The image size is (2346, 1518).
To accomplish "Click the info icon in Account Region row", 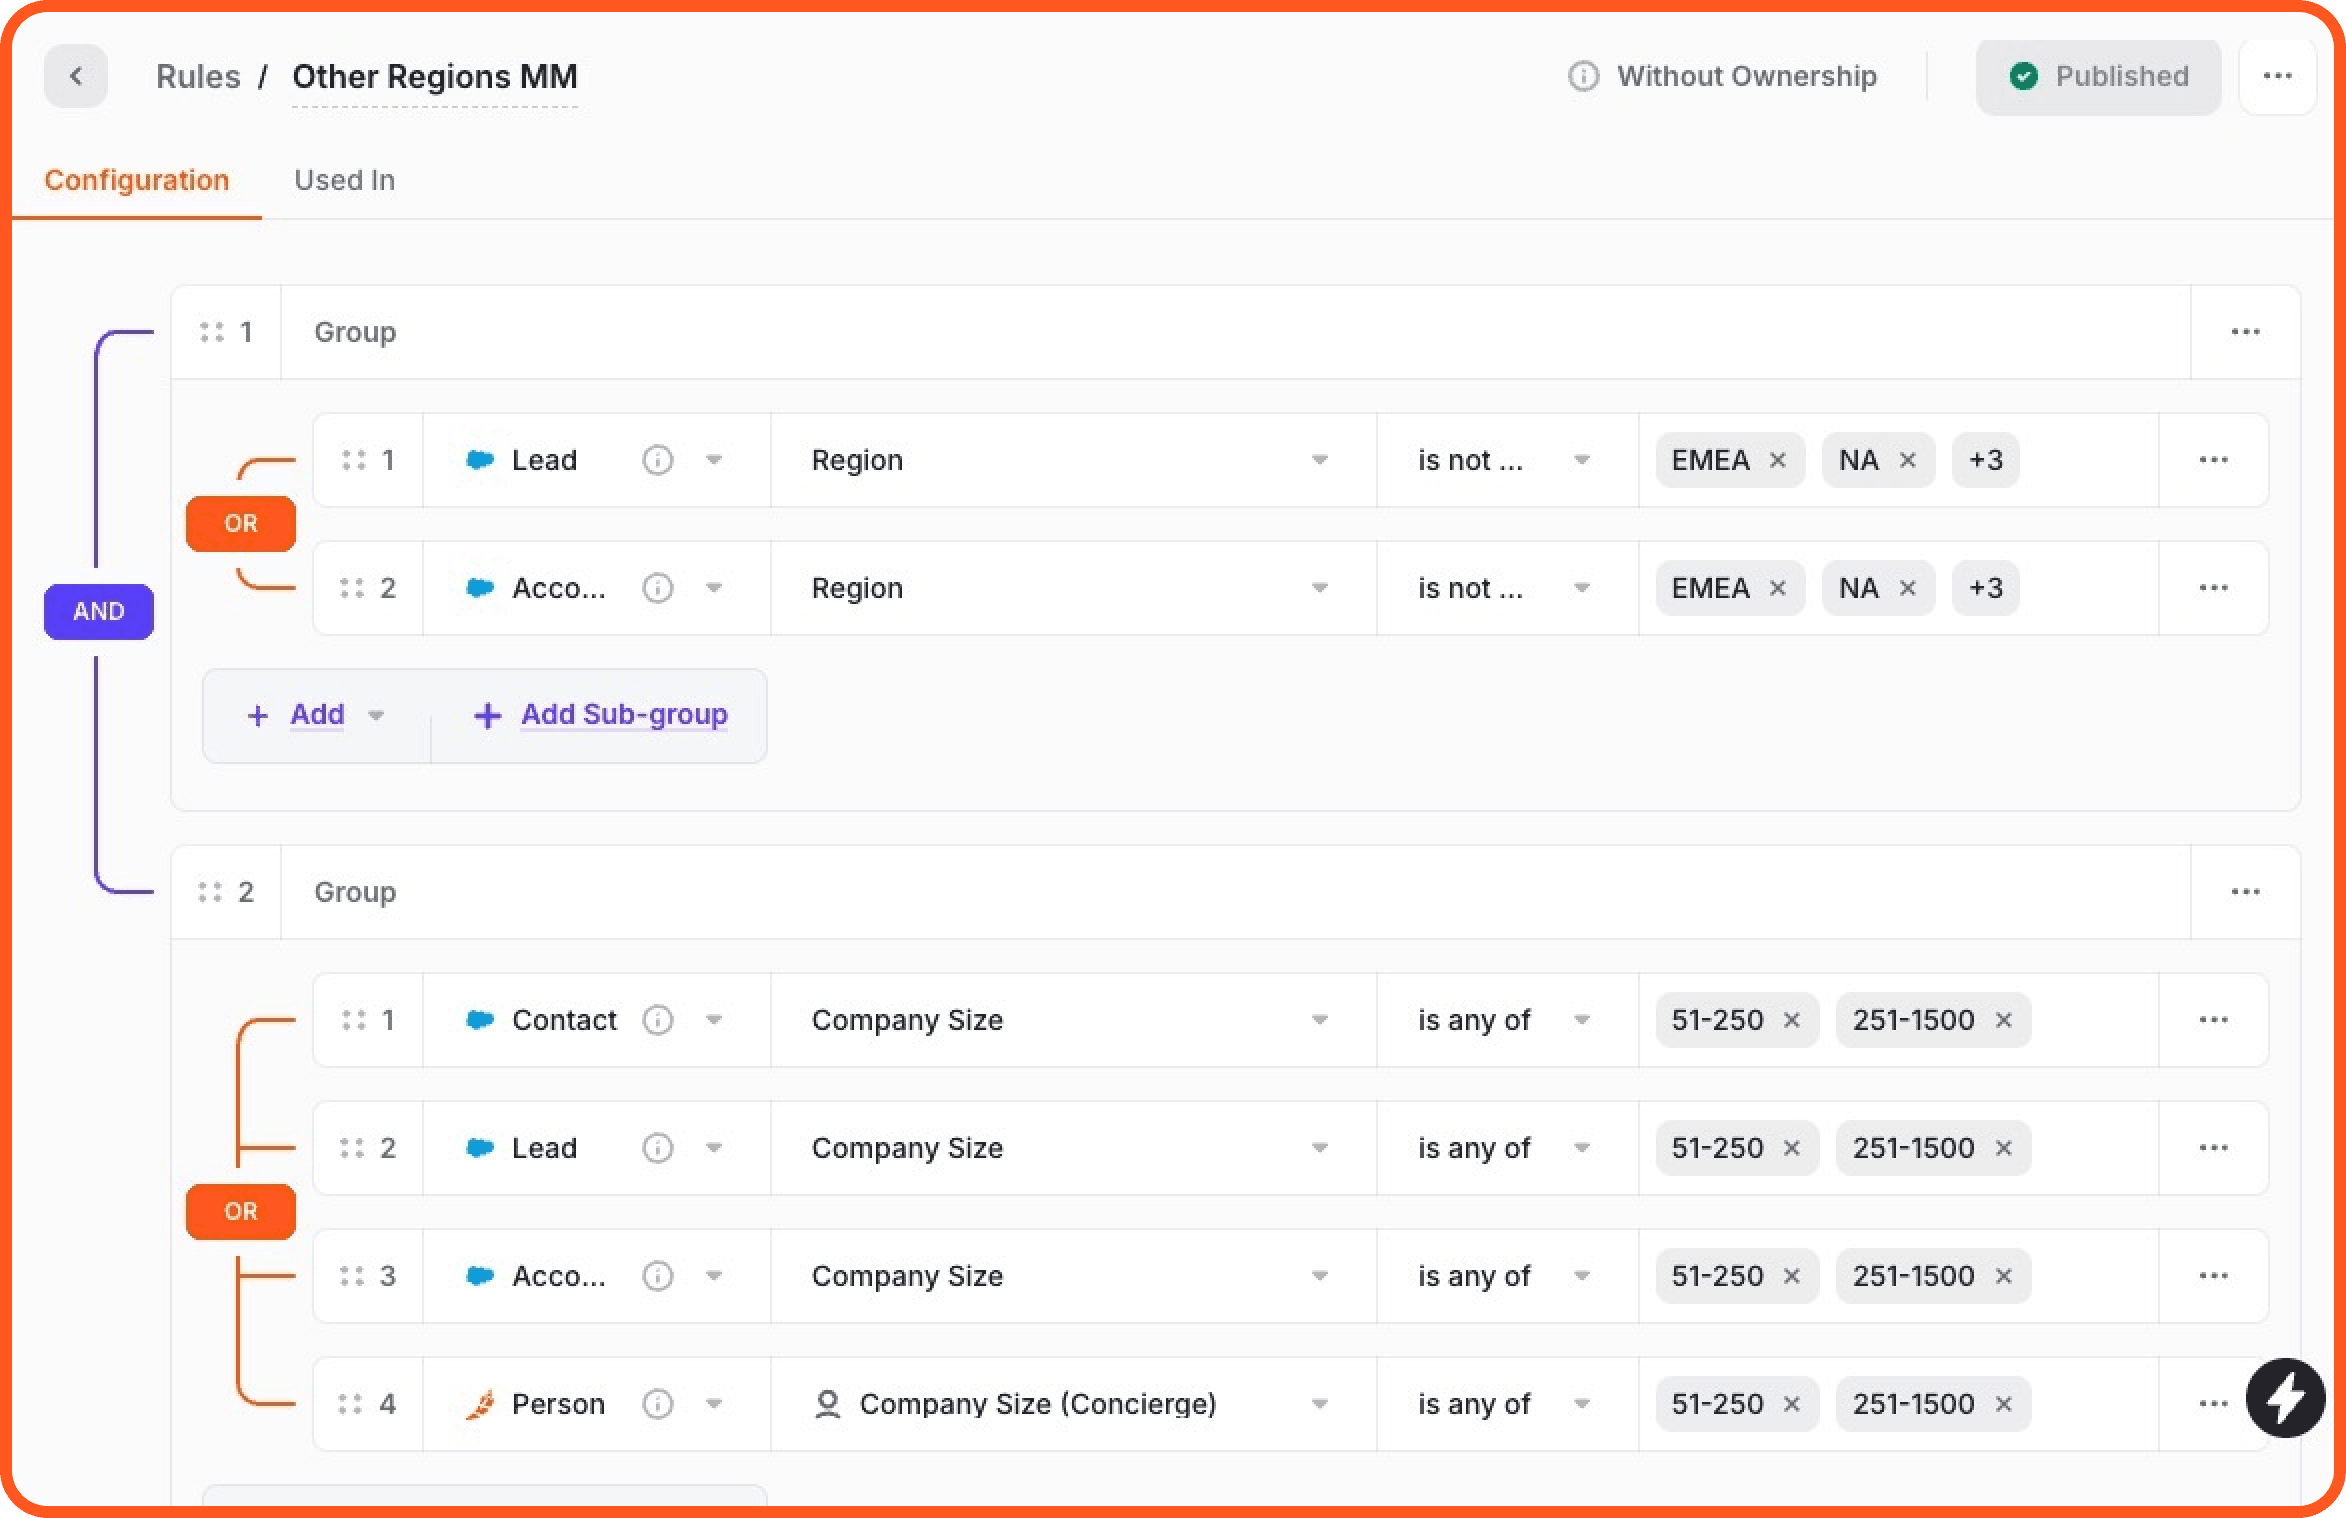I will [x=657, y=588].
